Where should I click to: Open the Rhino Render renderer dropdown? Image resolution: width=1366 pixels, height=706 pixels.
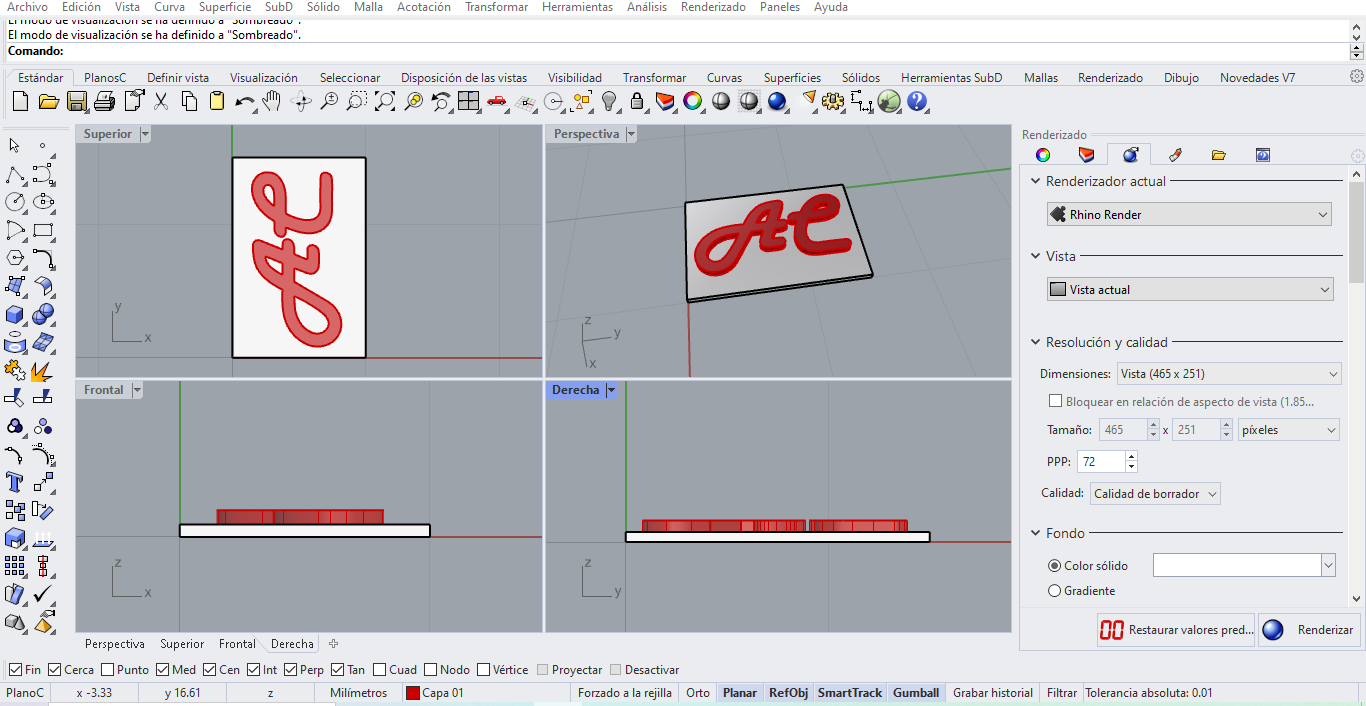click(1189, 214)
